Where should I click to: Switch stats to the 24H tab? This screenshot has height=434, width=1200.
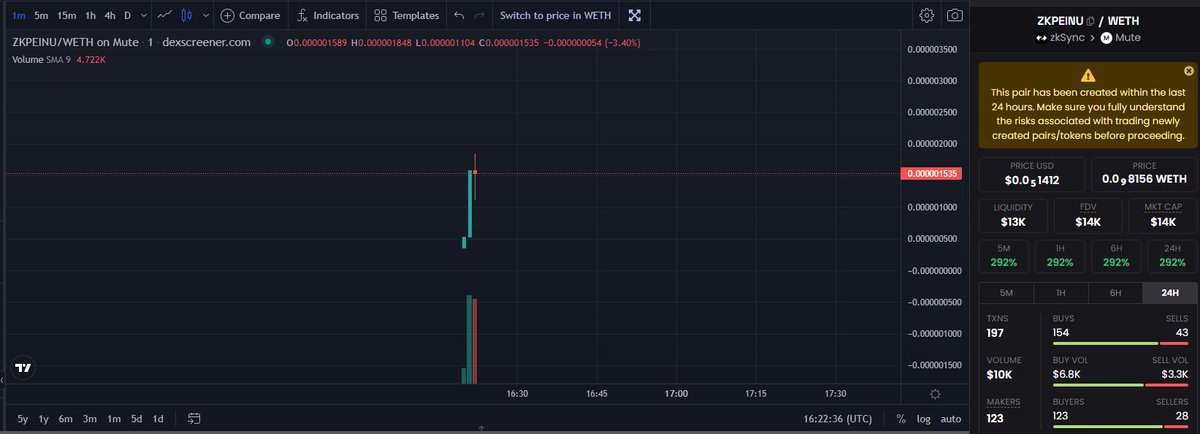pyautogui.click(x=1169, y=293)
